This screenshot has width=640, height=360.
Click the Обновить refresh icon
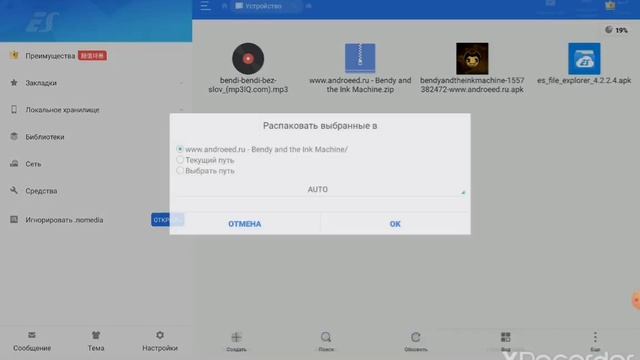tap(416, 341)
